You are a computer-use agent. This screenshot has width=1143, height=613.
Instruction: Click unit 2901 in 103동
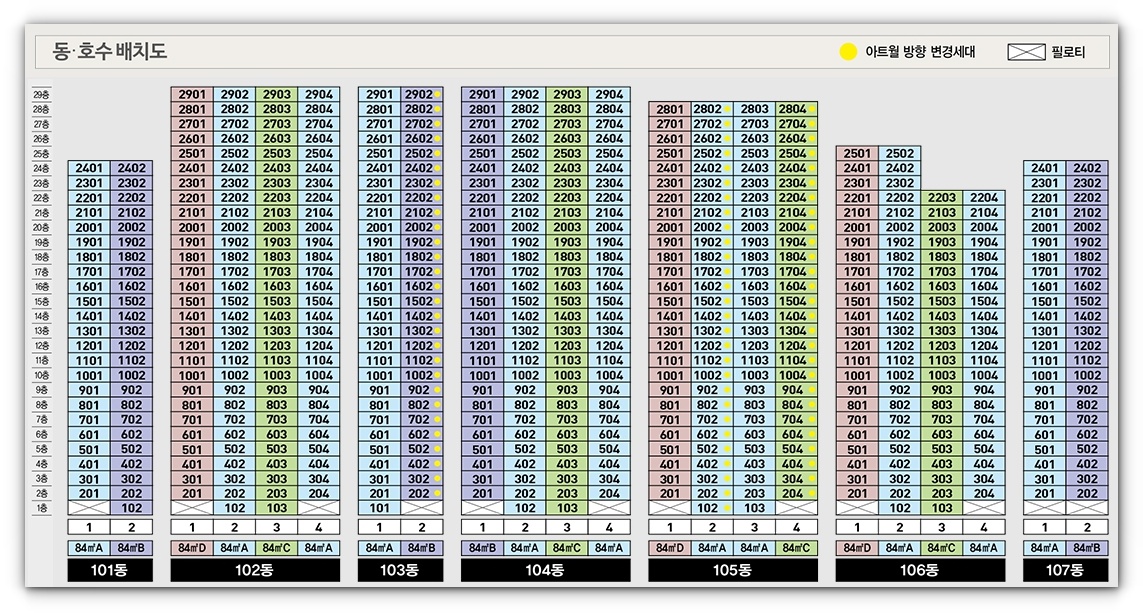pyautogui.click(x=379, y=95)
